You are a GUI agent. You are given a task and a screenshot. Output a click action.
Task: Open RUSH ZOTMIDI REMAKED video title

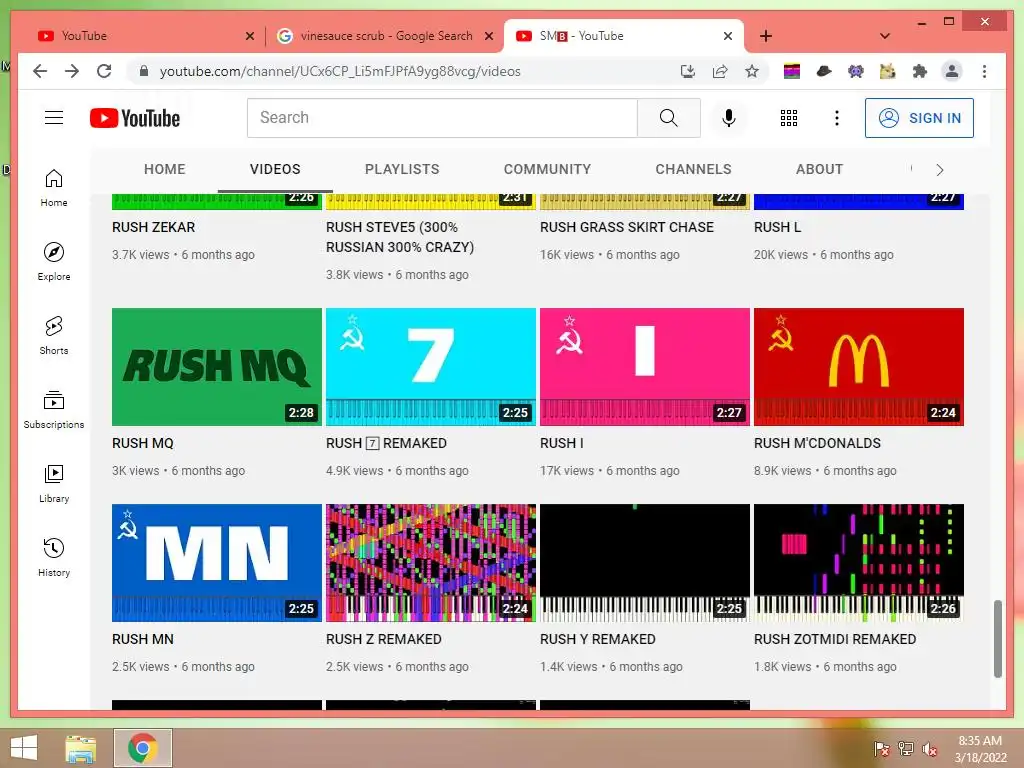[x=835, y=639]
